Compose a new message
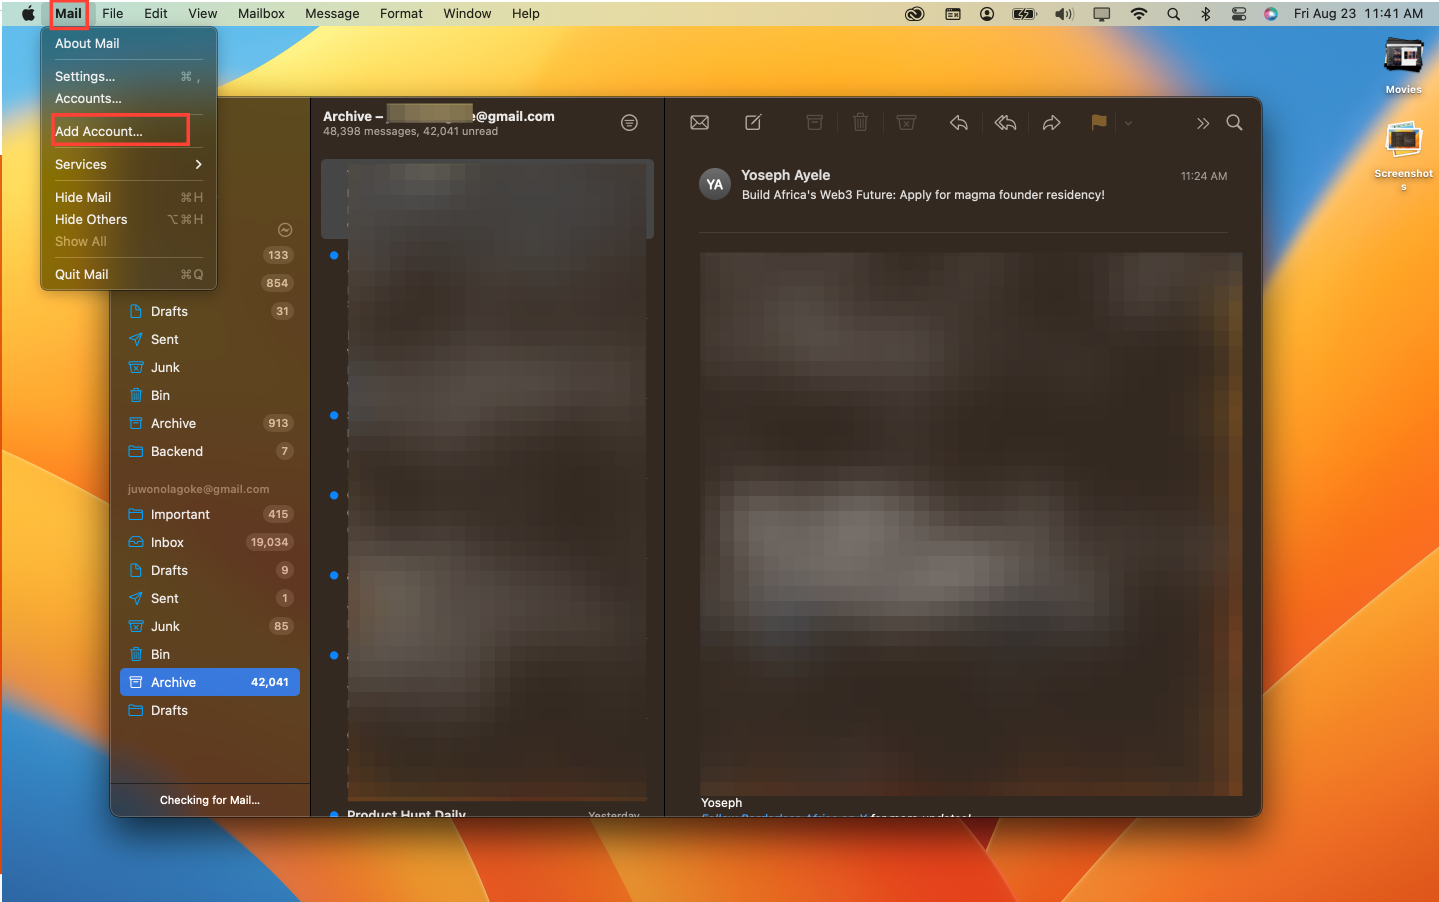 pyautogui.click(x=753, y=123)
